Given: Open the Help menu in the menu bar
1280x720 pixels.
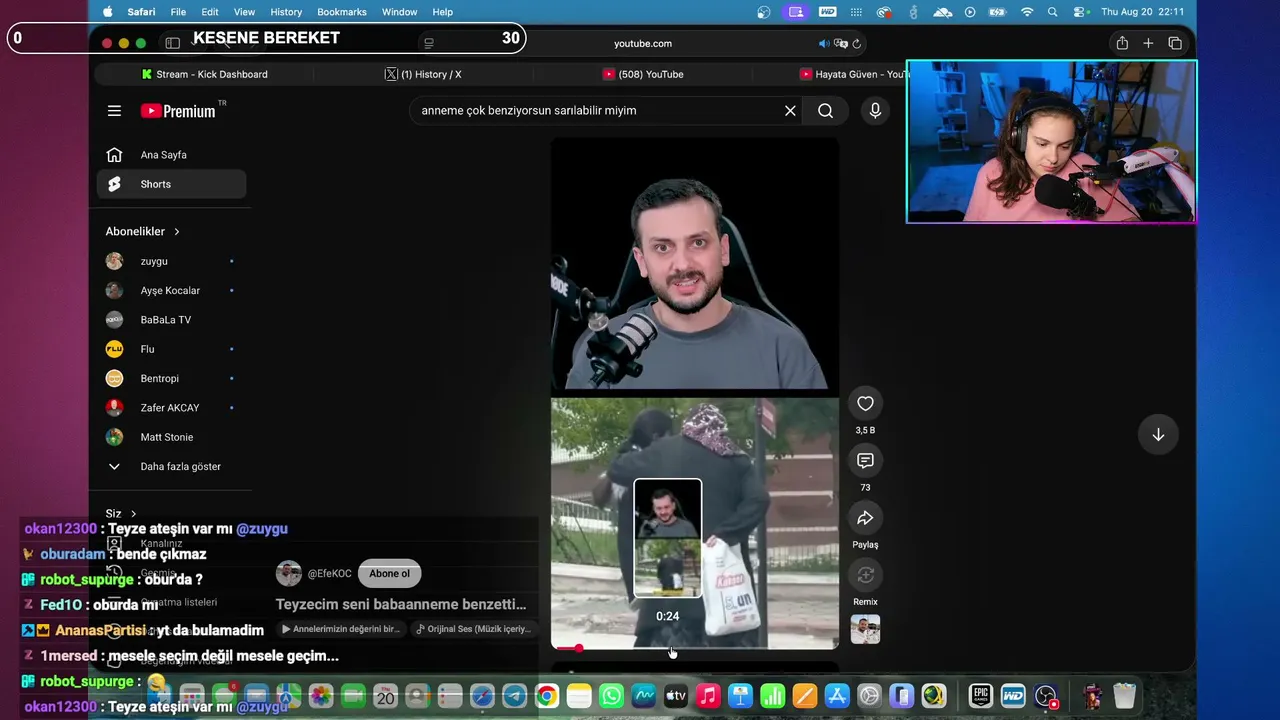Looking at the screenshot, I should click(443, 12).
